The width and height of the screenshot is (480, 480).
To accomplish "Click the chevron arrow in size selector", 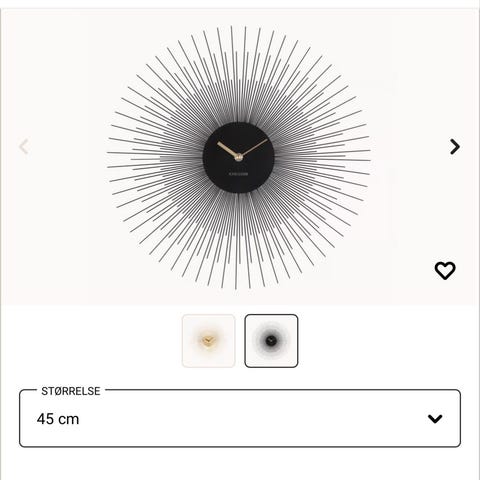I will [x=435, y=419].
